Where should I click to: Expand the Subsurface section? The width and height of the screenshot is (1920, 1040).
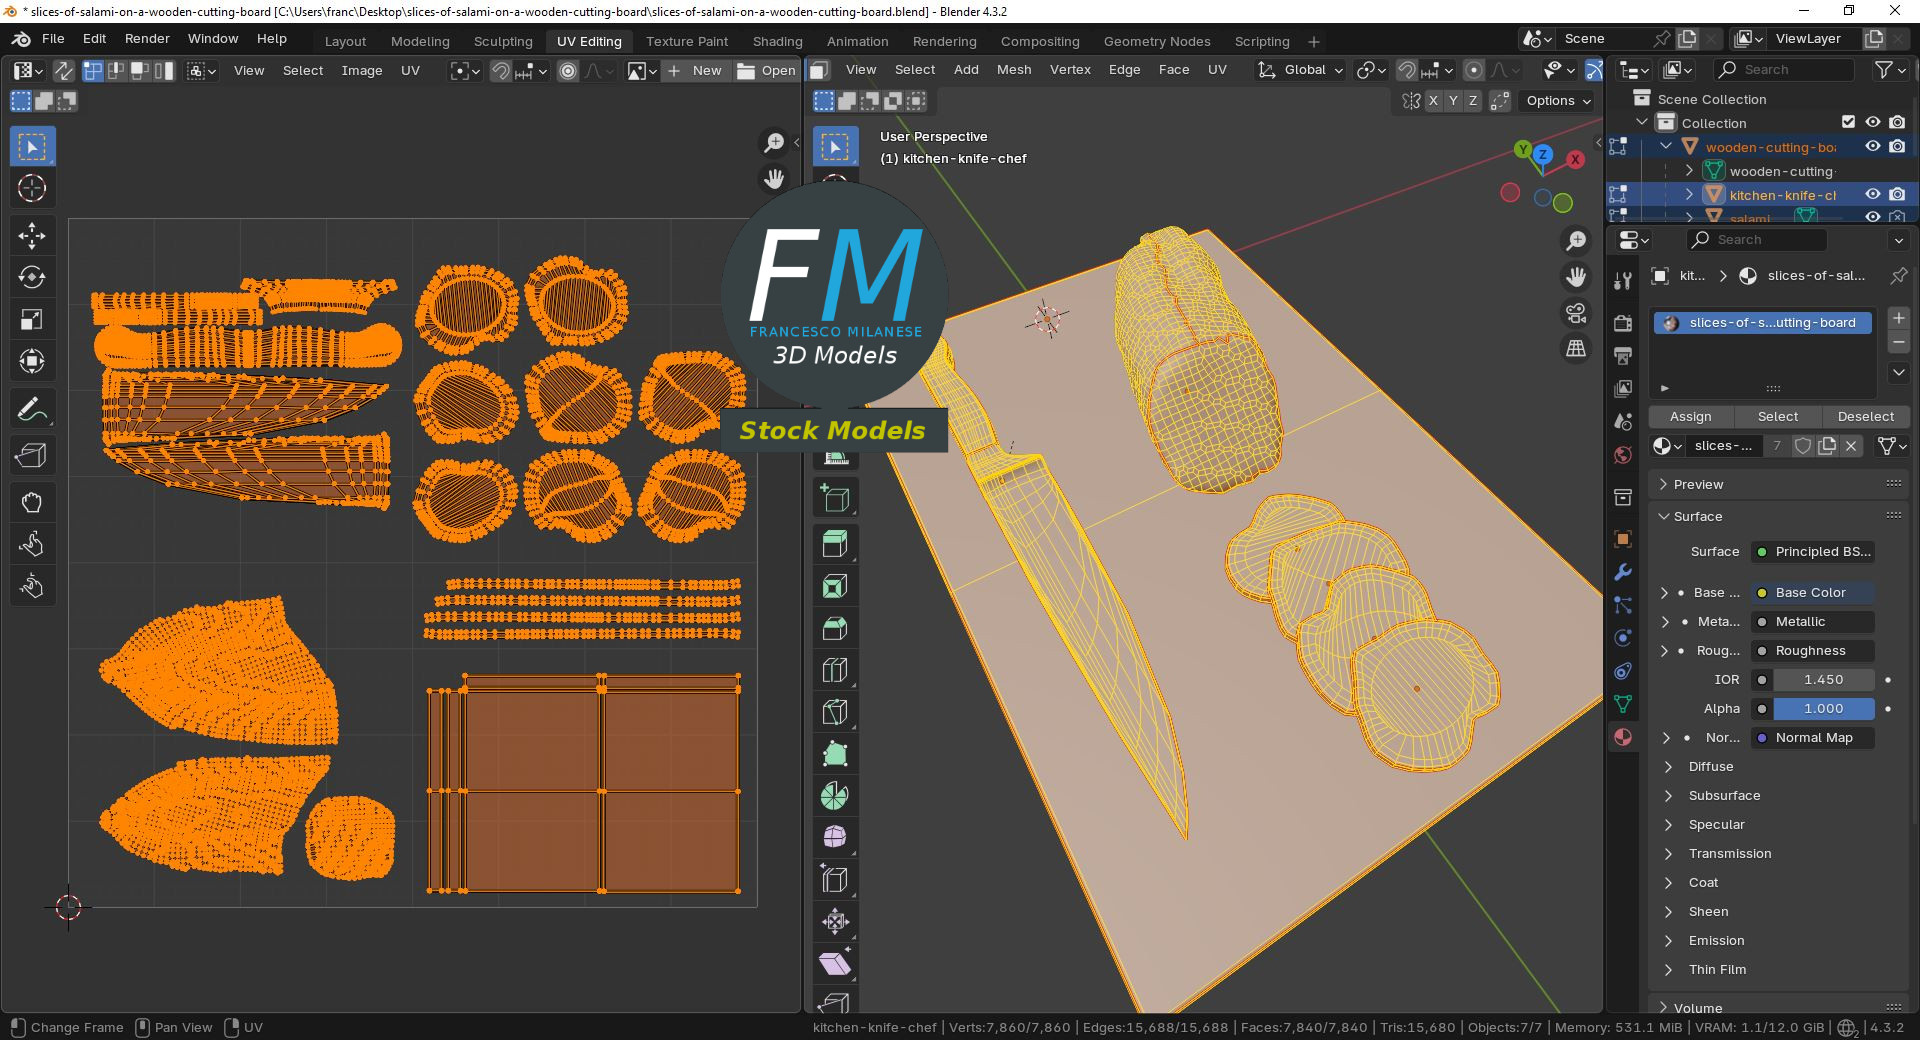point(1667,796)
